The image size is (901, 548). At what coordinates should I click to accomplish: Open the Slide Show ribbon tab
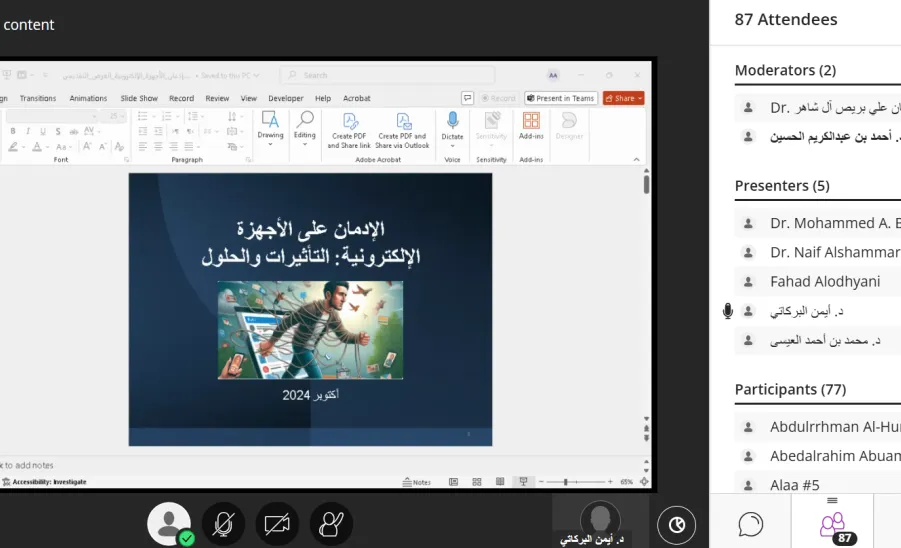[x=139, y=98]
